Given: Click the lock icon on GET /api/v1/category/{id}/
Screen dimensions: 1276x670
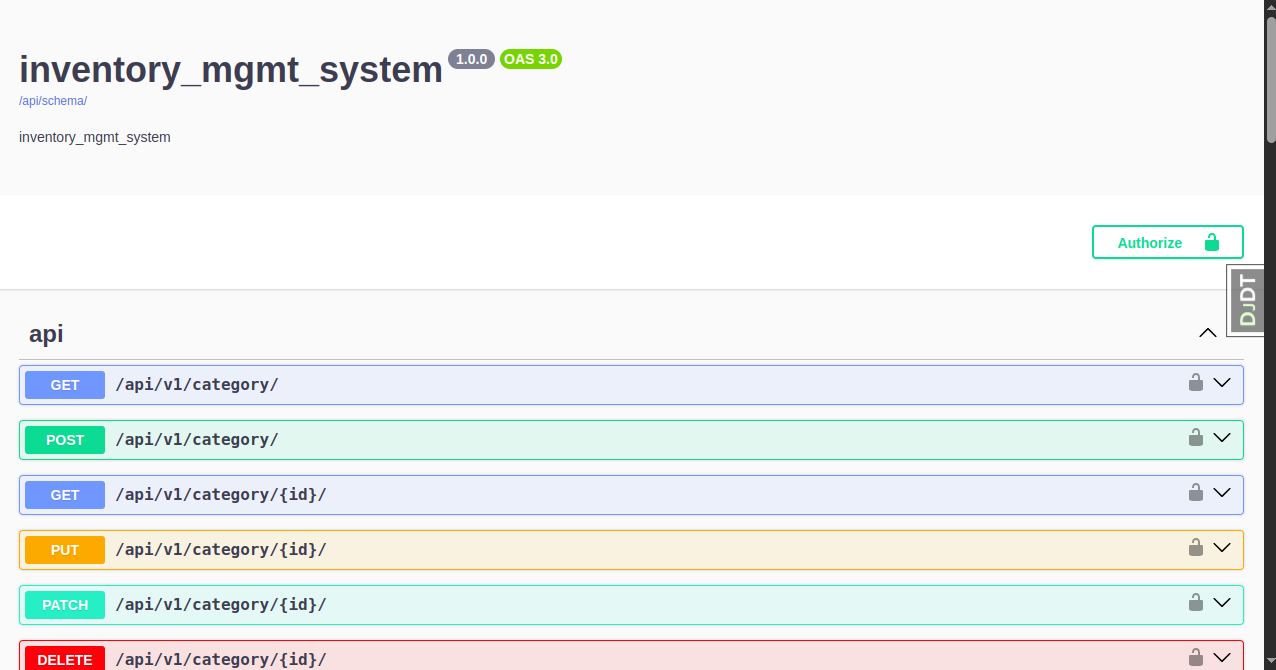Looking at the screenshot, I should 1196,493.
